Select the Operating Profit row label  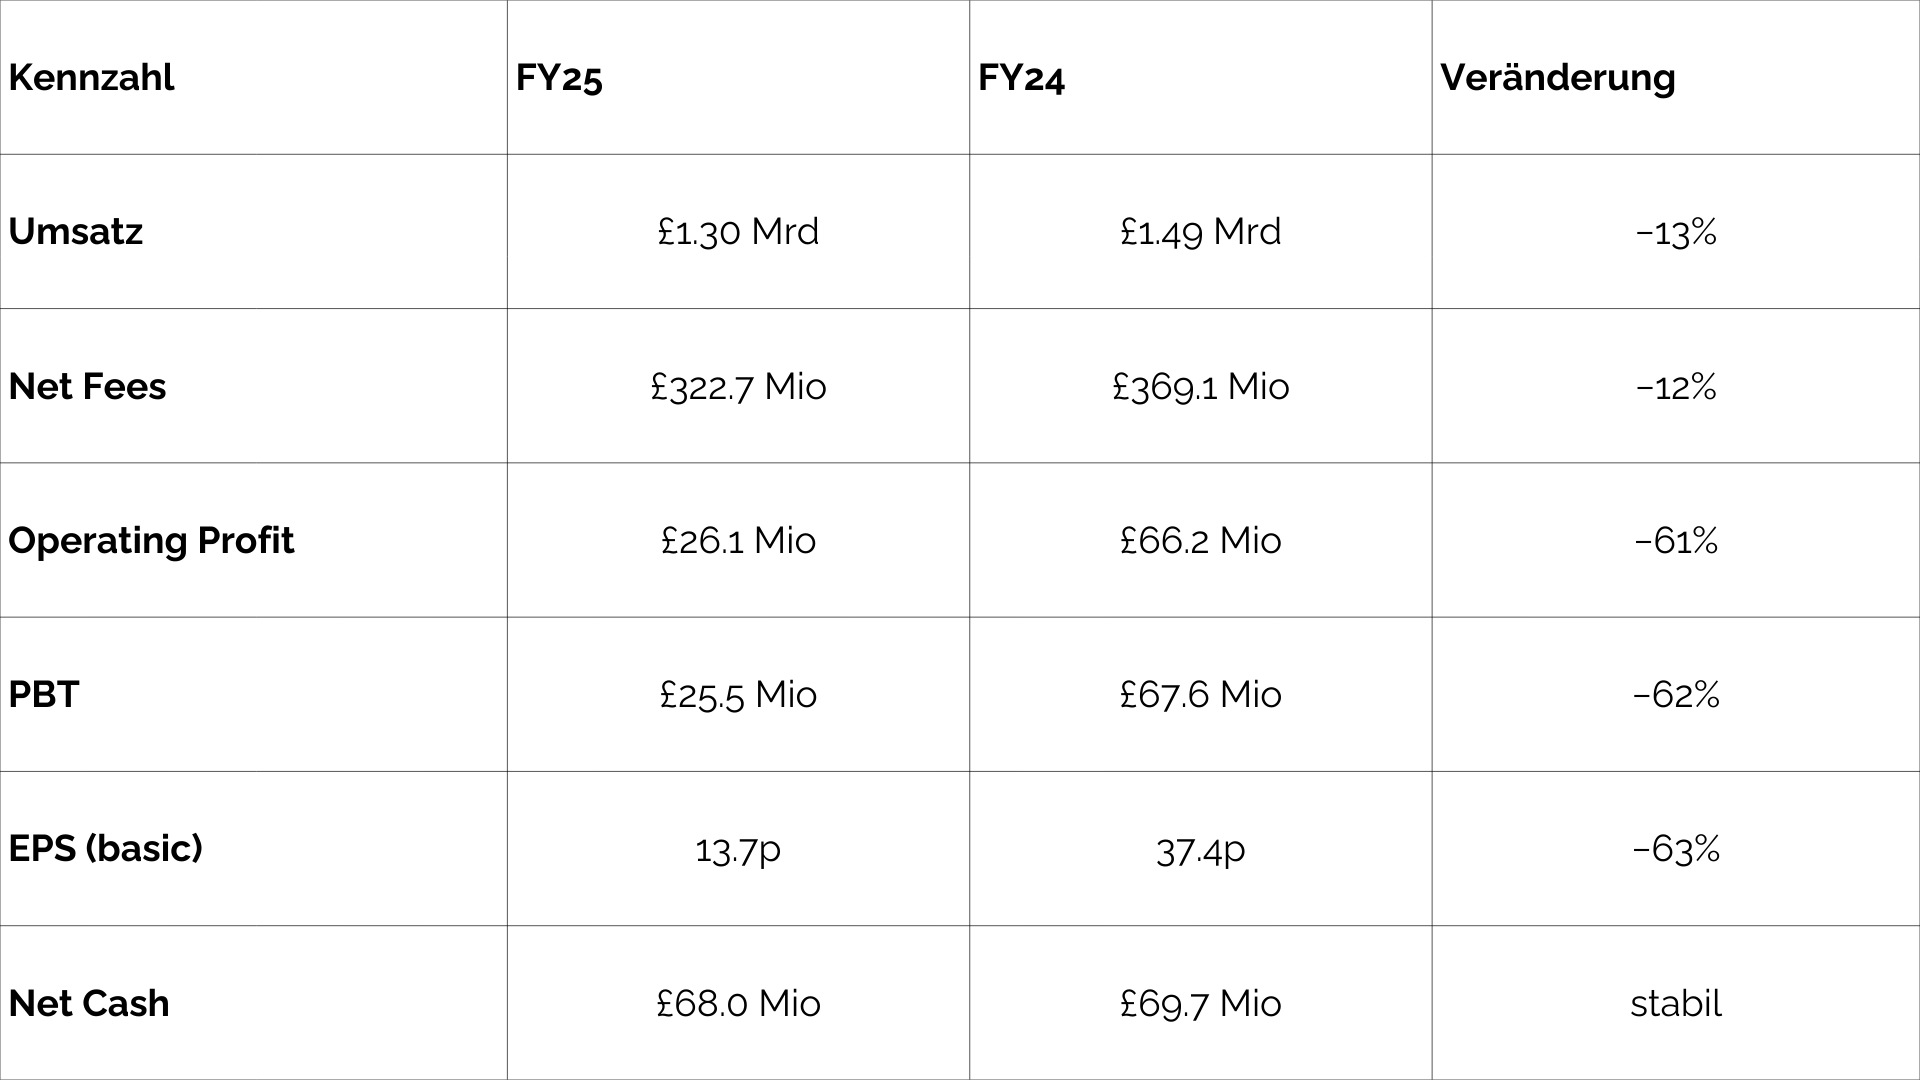pos(253,540)
